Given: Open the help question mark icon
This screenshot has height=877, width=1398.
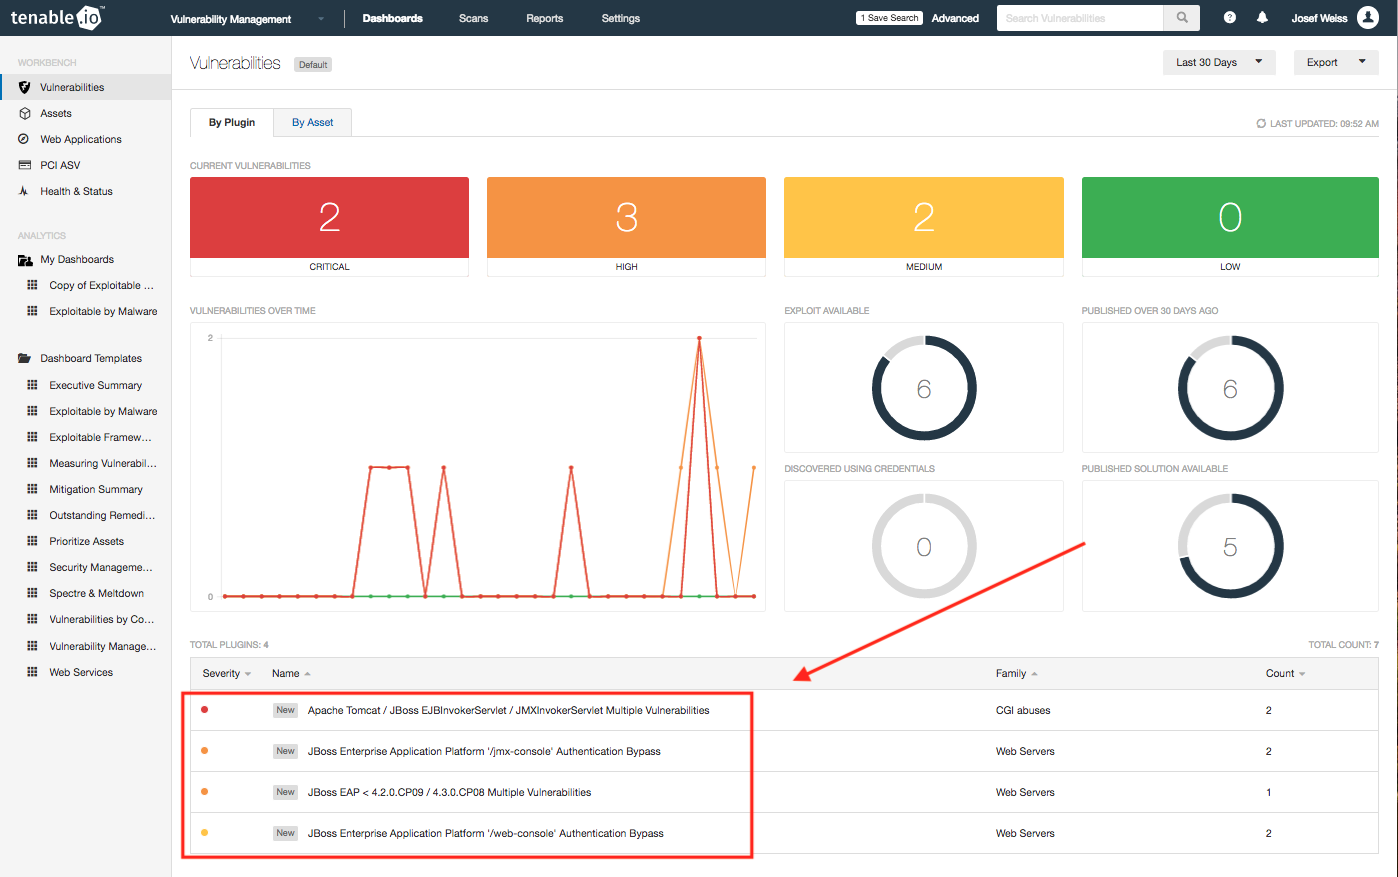Looking at the screenshot, I should 1230,18.
